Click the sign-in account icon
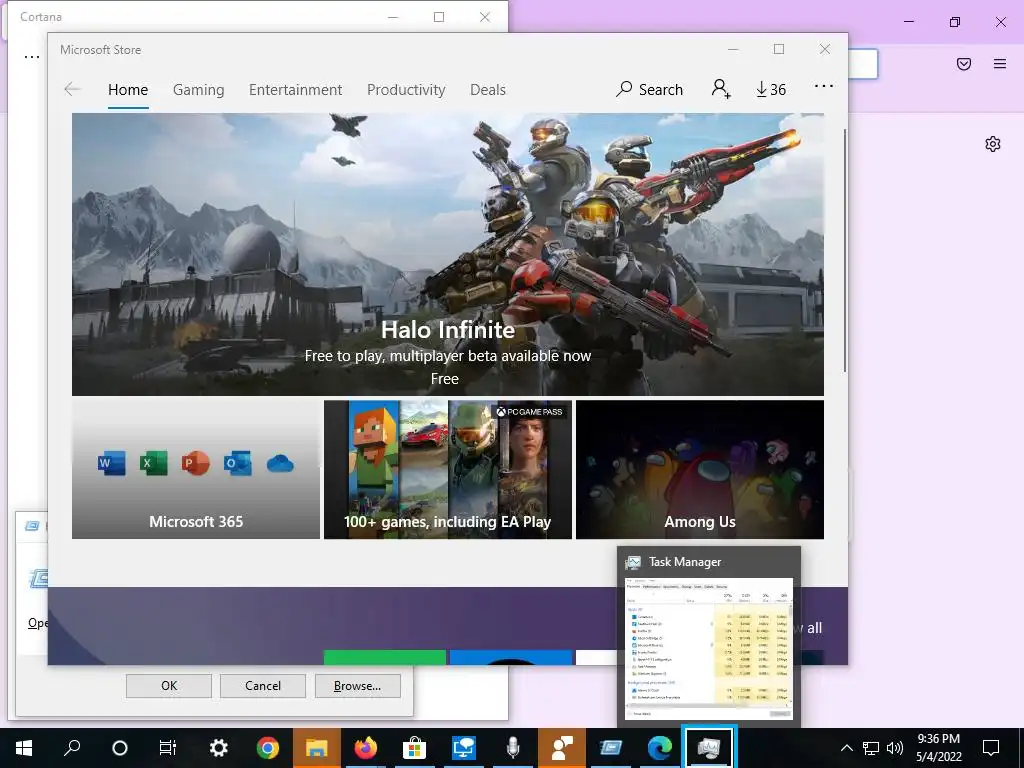1024x768 pixels. [721, 88]
